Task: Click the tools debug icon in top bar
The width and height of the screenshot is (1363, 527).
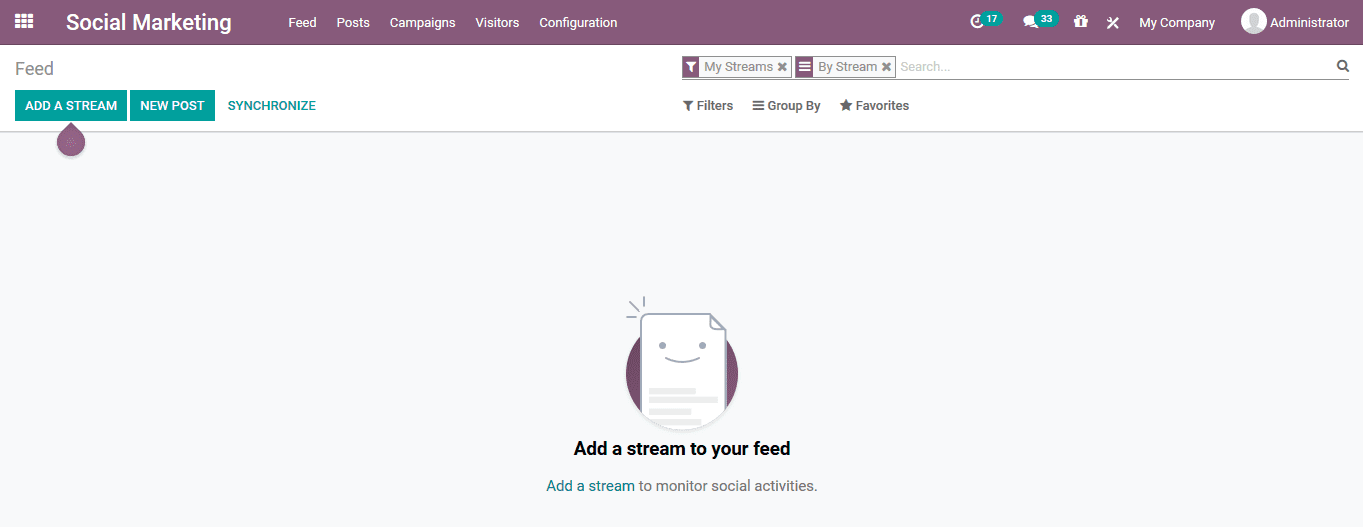Action: coord(1112,22)
